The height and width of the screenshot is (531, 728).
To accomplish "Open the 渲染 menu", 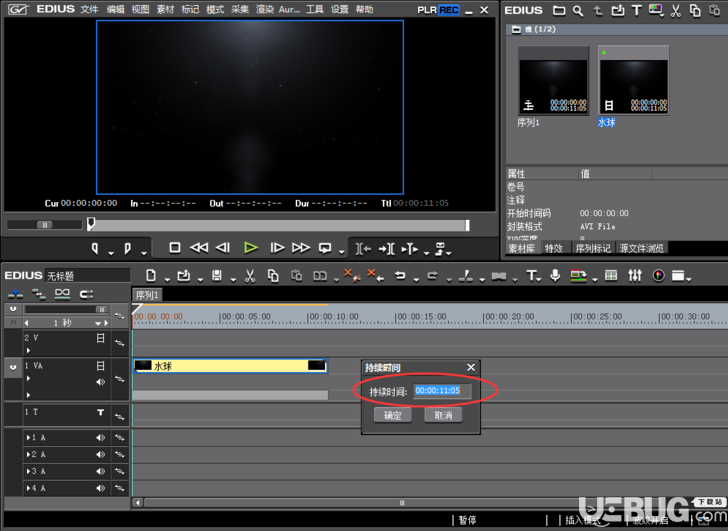I will 265,9.
